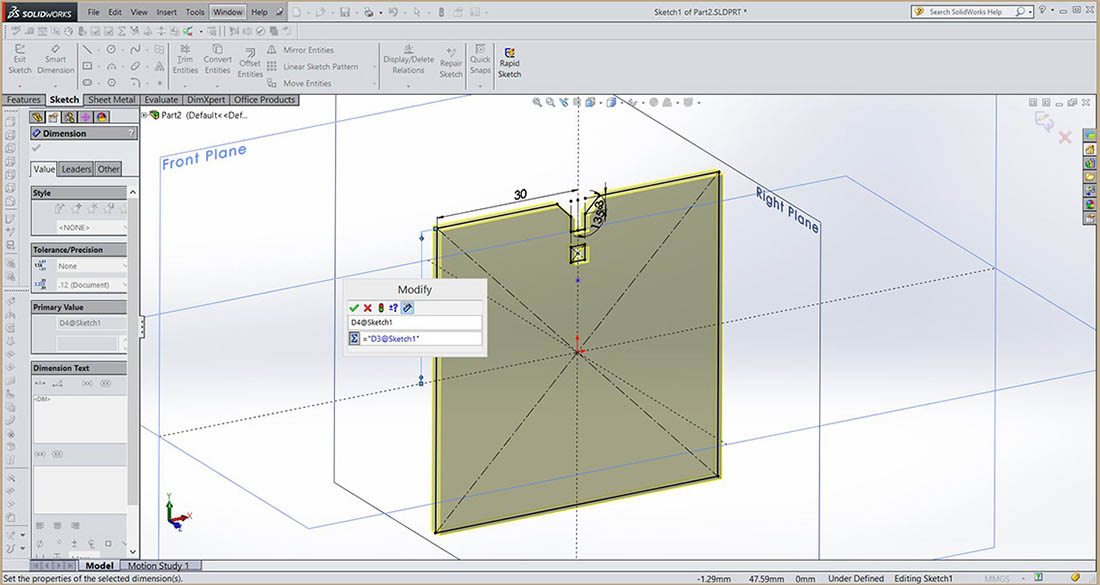The width and height of the screenshot is (1100, 585).
Task: Select the Model tab at bottom
Action: 99,565
